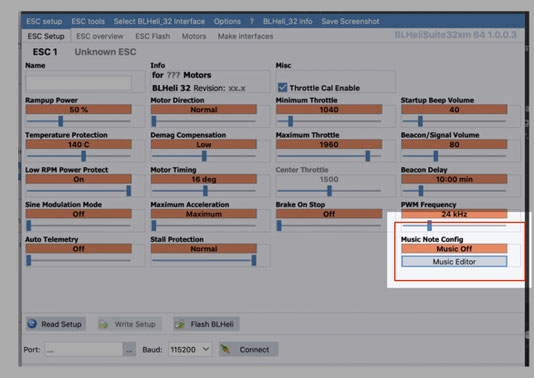Click the Maximum Acceleration slider handle
Viewport: 534px width, 378px height.
tap(154, 225)
